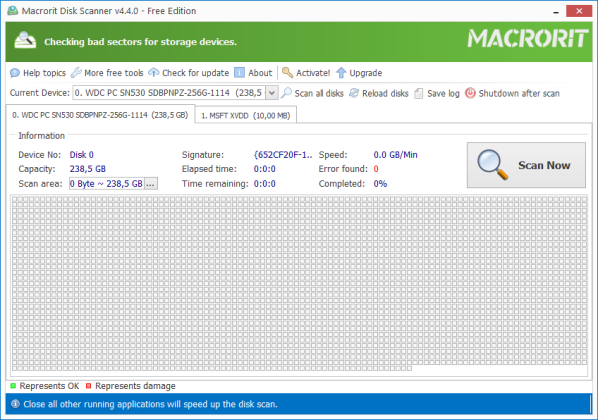
Task: Click the green Represents OK legend square
Action: (x=13, y=386)
